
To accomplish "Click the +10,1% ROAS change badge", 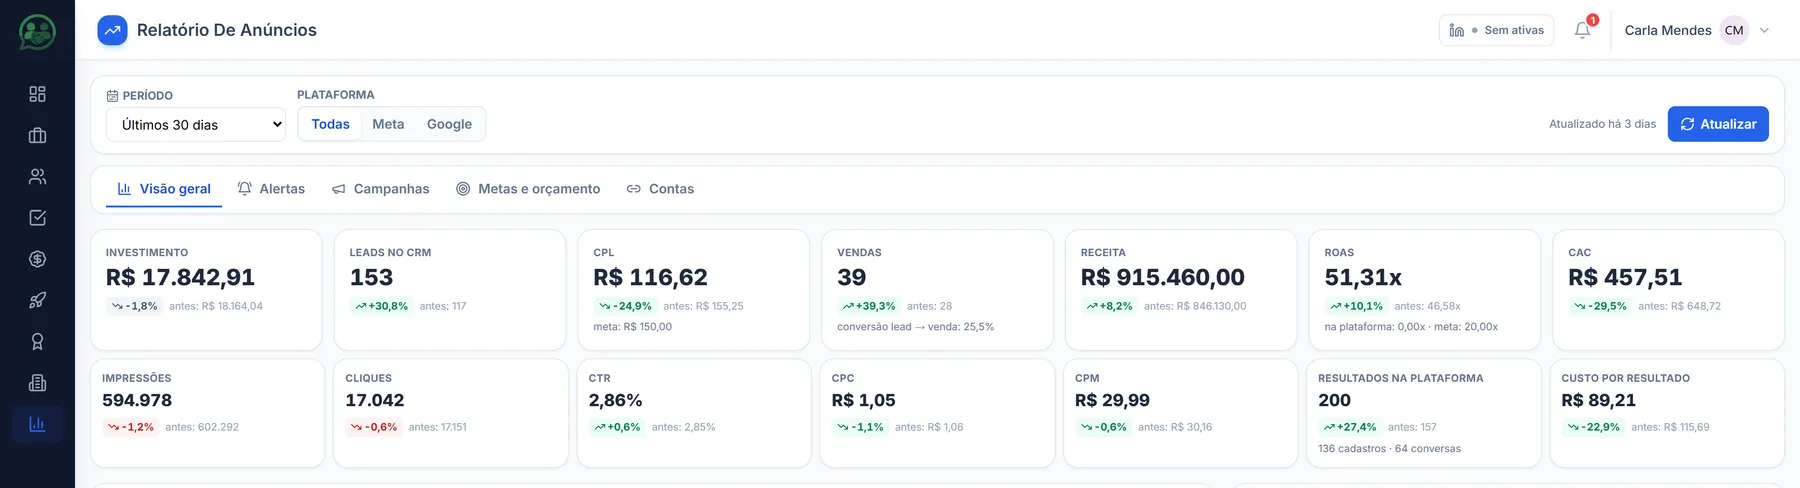I will point(1356,306).
